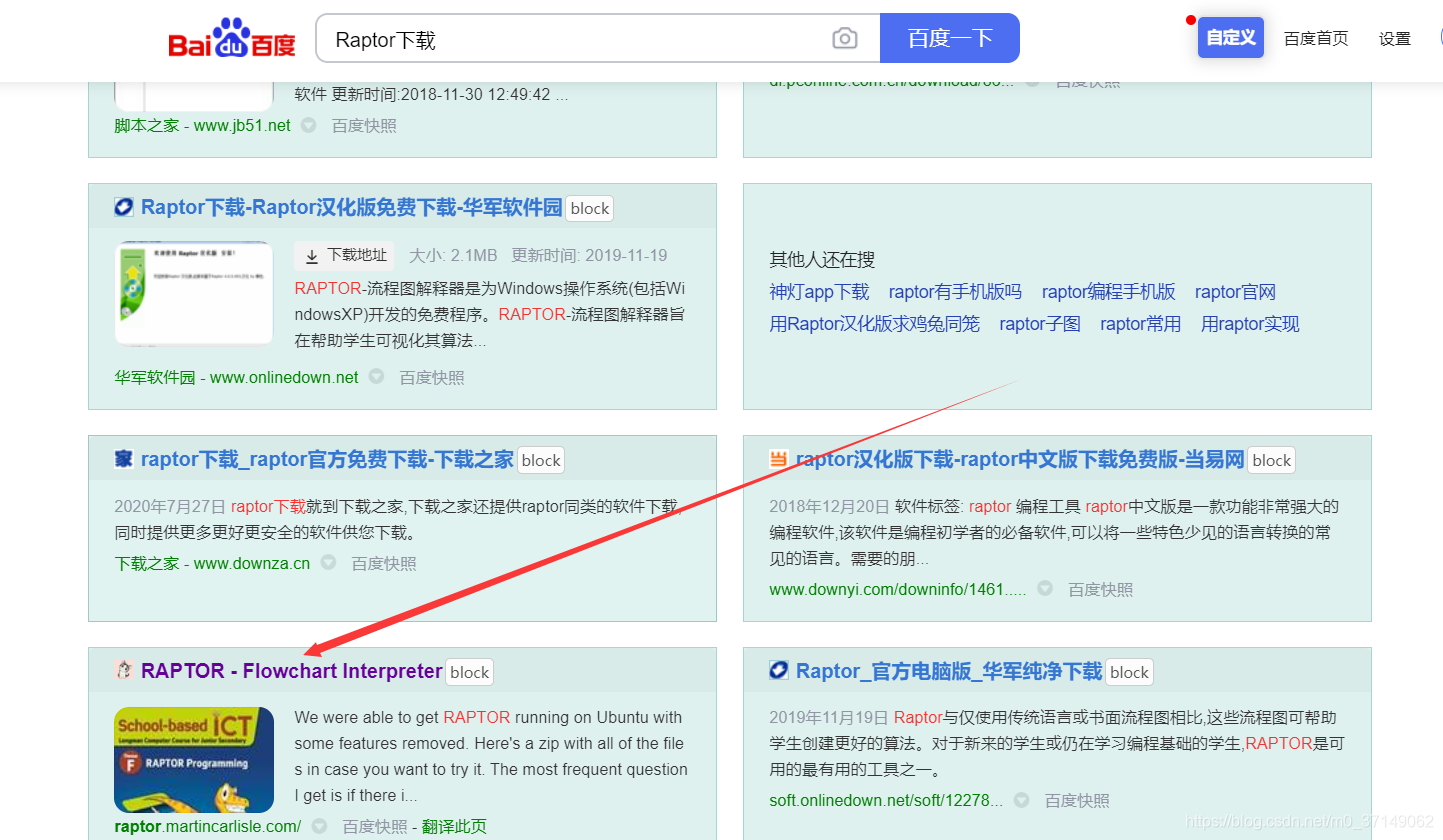Click related search raptor子图
Image resolution: width=1443 pixels, height=840 pixels.
1040,324
